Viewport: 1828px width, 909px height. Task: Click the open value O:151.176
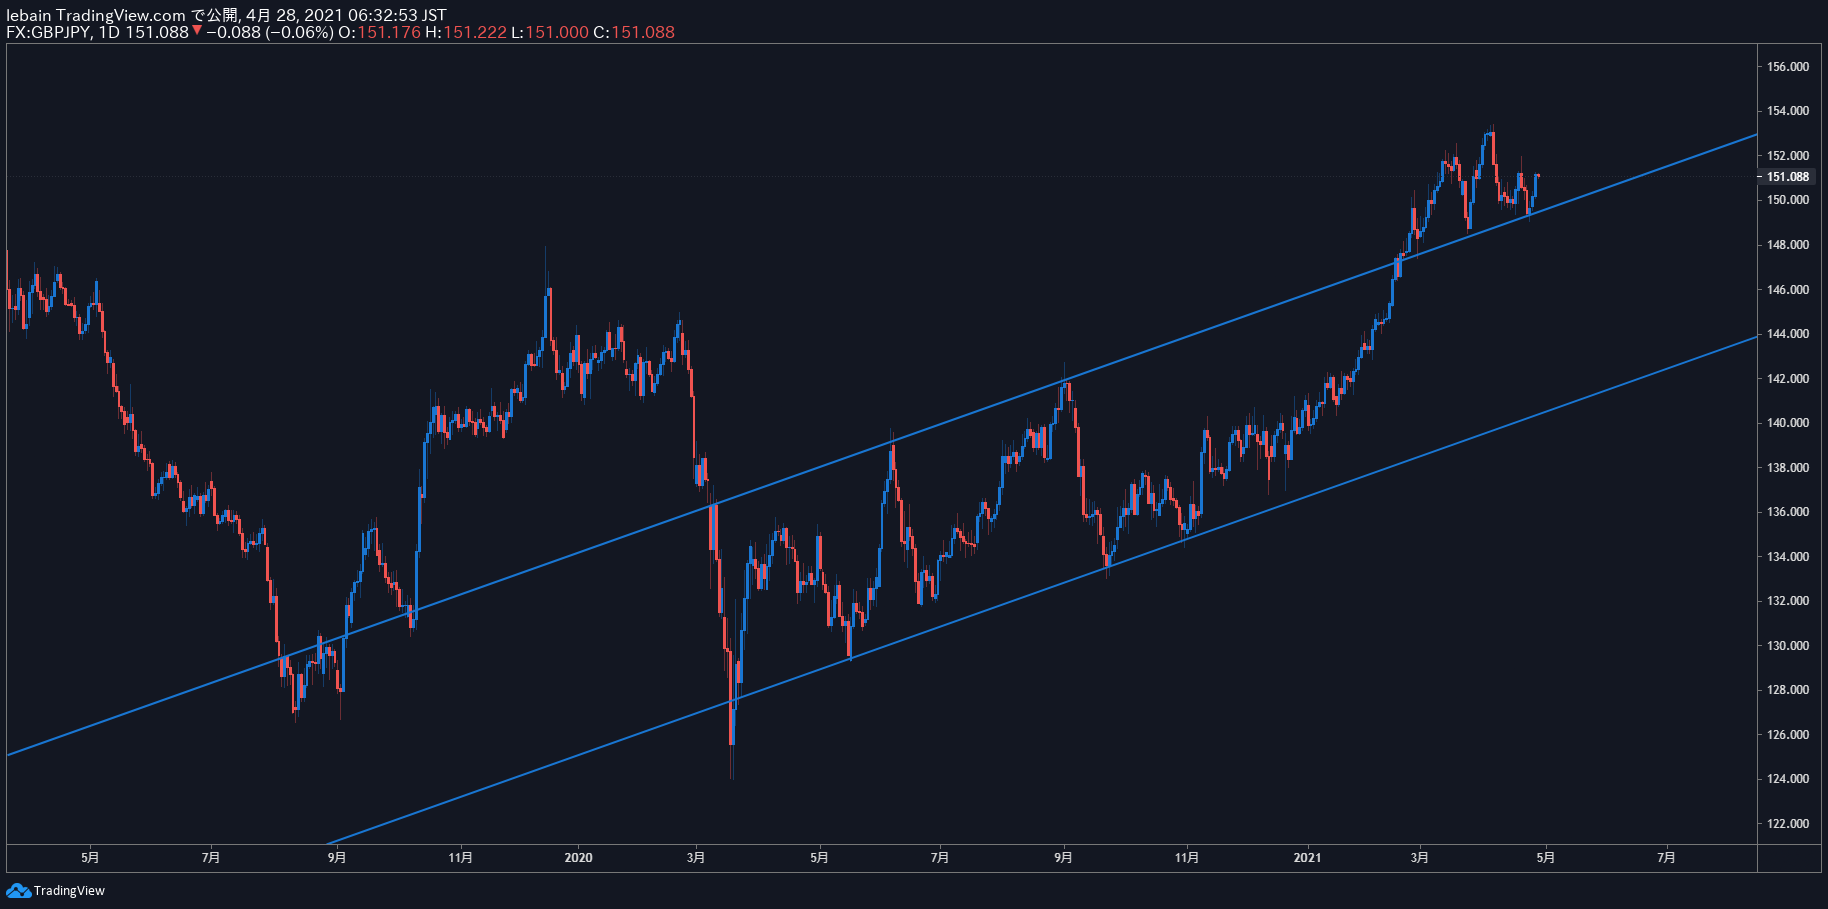click(x=379, y=32)
